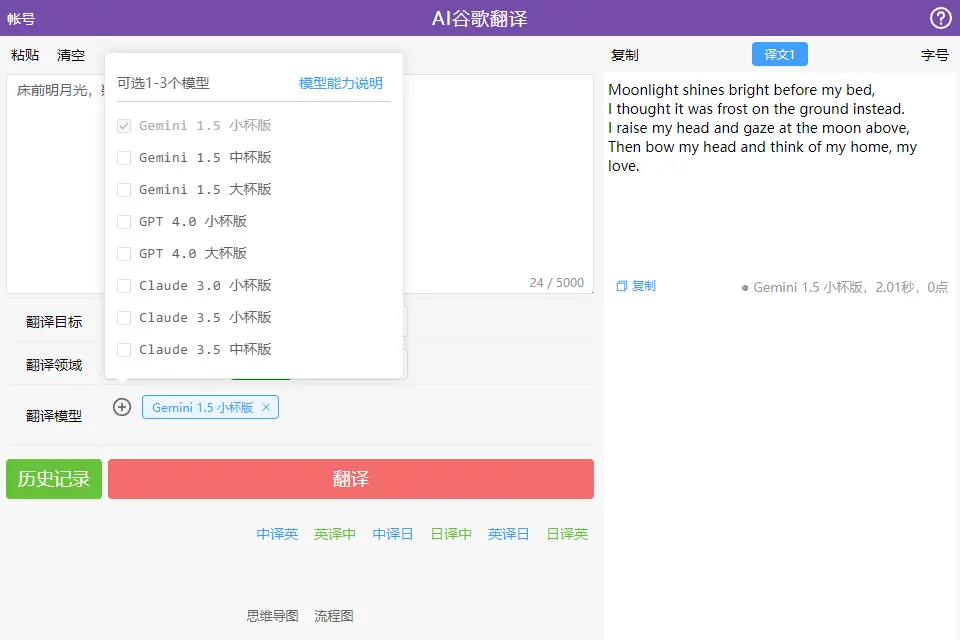This screenshot has height=640, width=960.
Task: Remove the Gemini 1.5 小杯版 model tag
Action: [267, 407]
